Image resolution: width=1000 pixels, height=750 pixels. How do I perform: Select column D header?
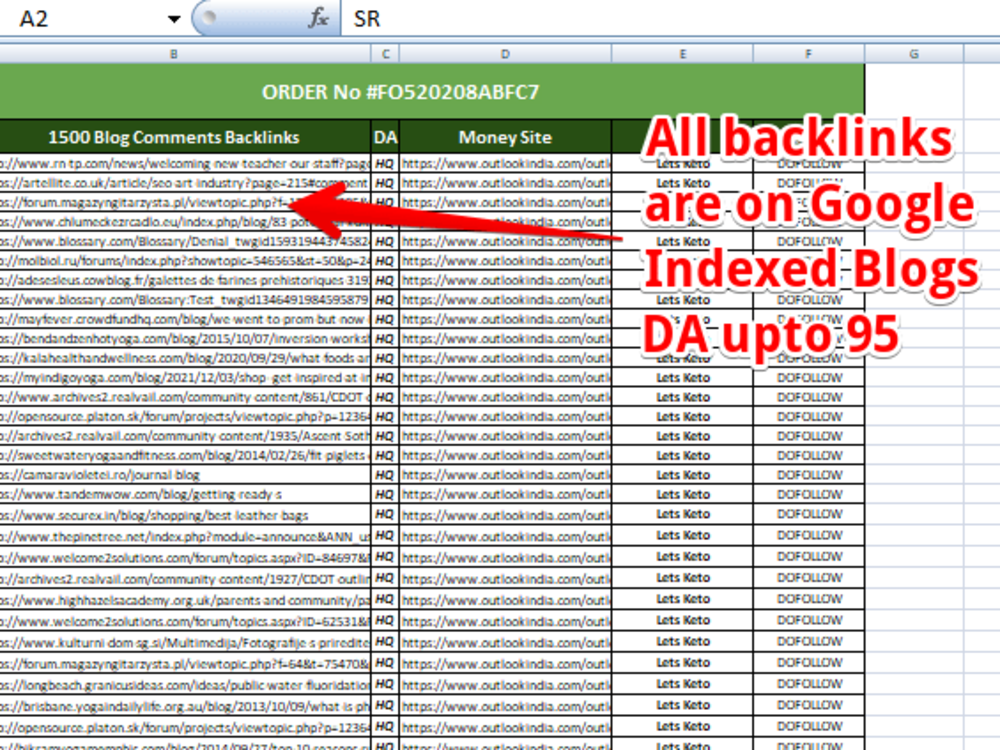505,54
